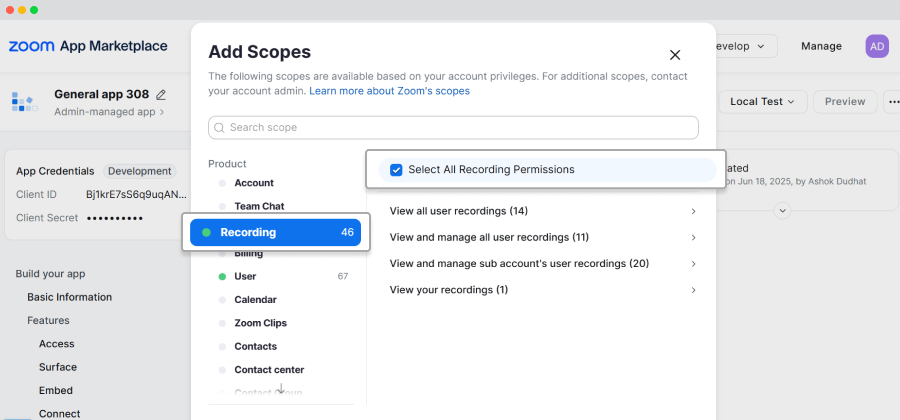Open Features section in sidebar
The width and height of the screenshot is (900, 420).
[x=48, y=321]
